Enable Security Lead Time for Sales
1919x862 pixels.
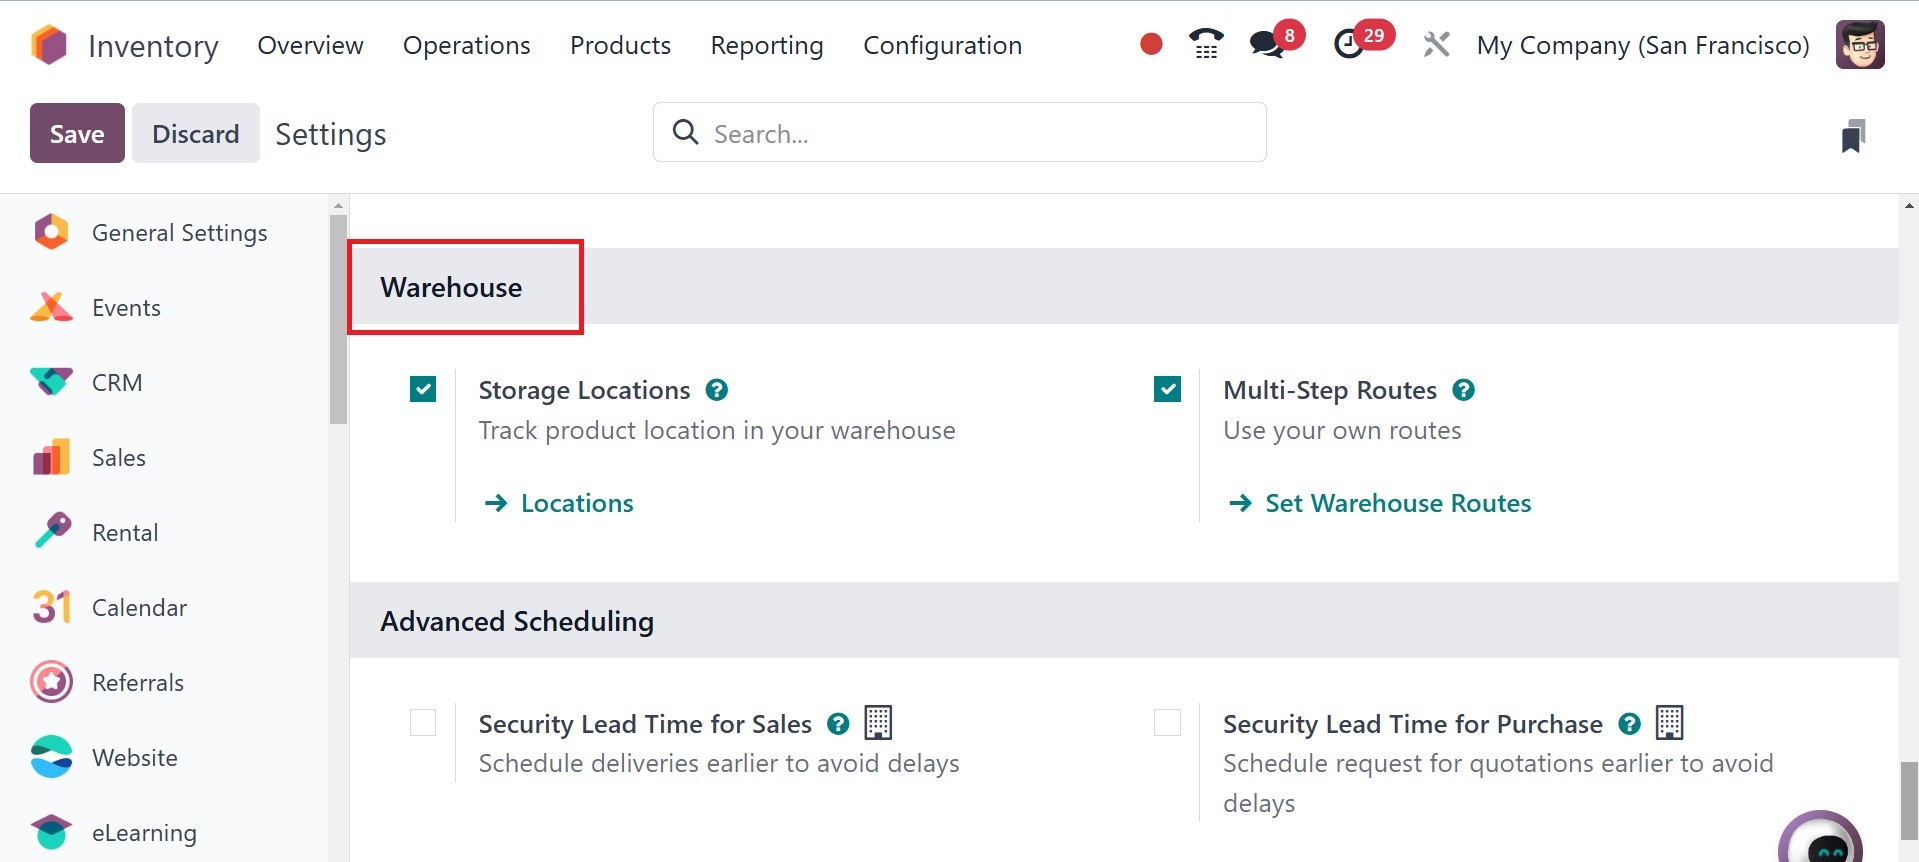coord(423,722)
